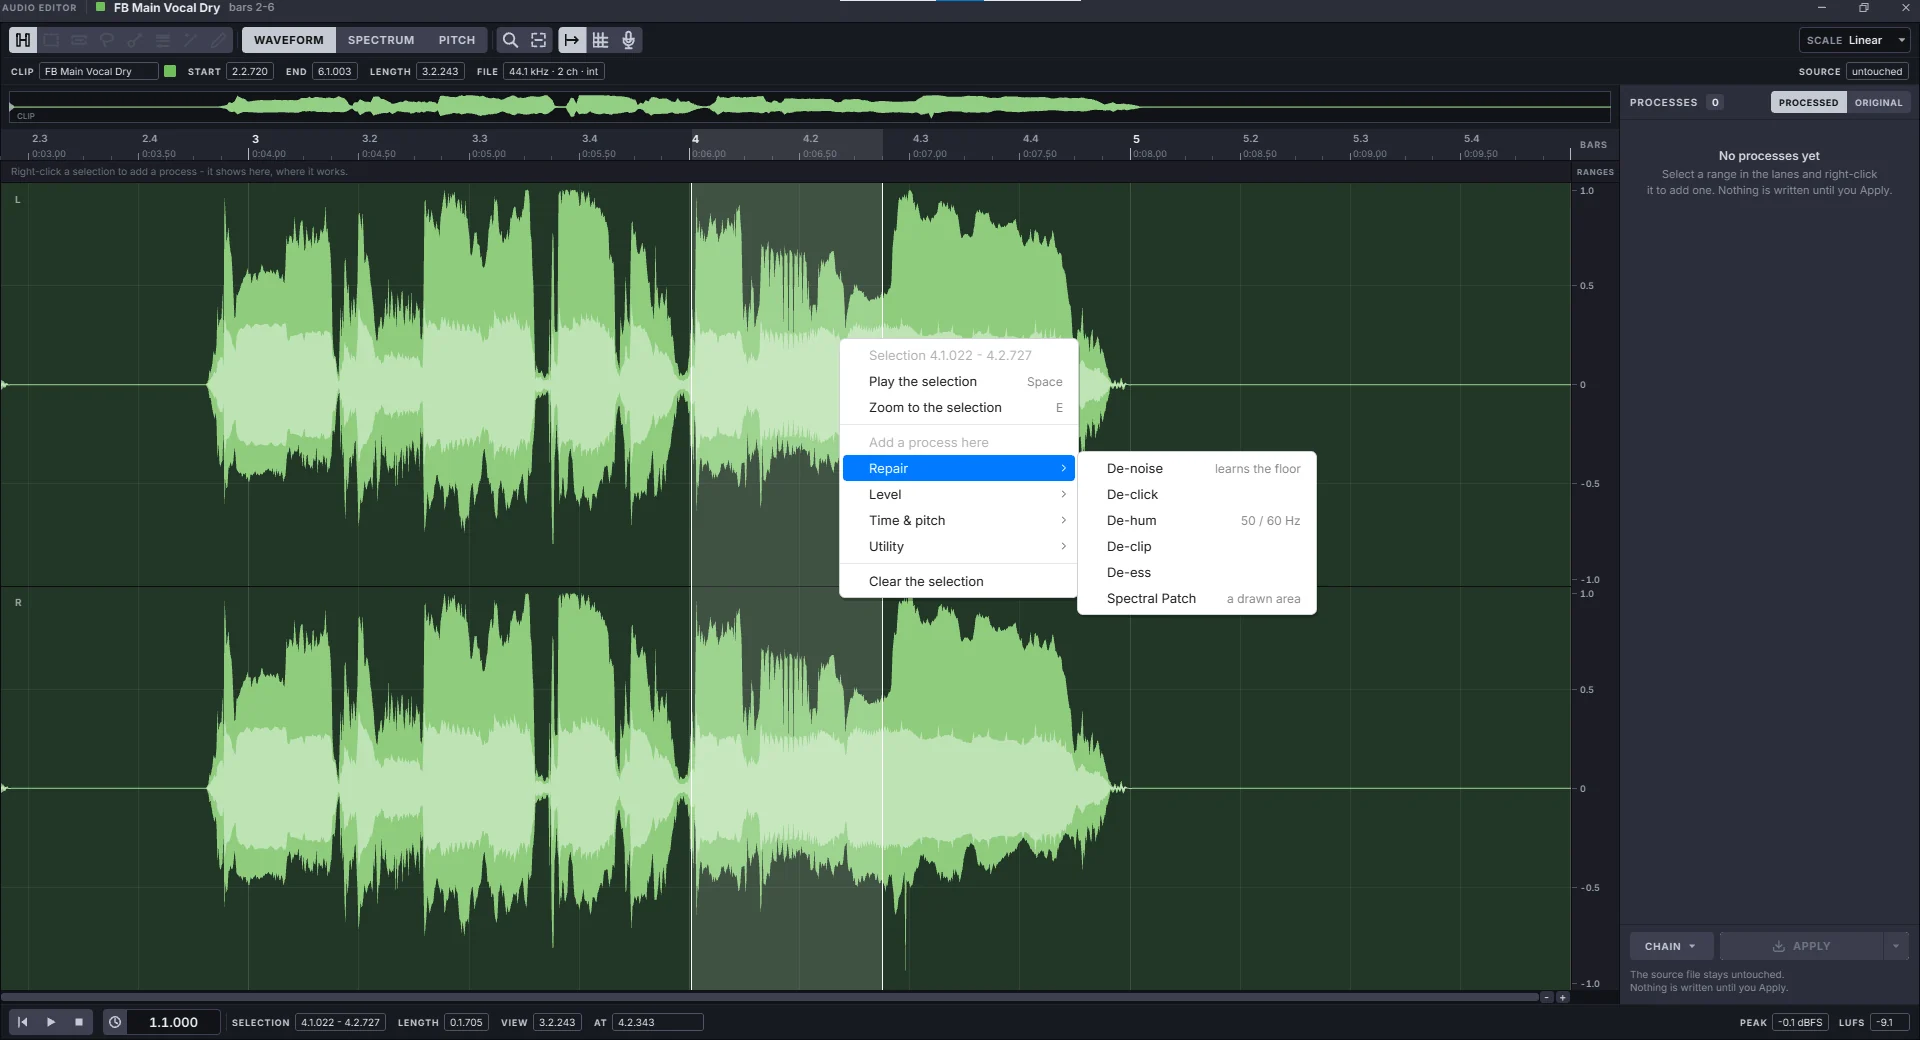
Task: Switch to the Pitch view tab
Action: click(x=457, y=40)
